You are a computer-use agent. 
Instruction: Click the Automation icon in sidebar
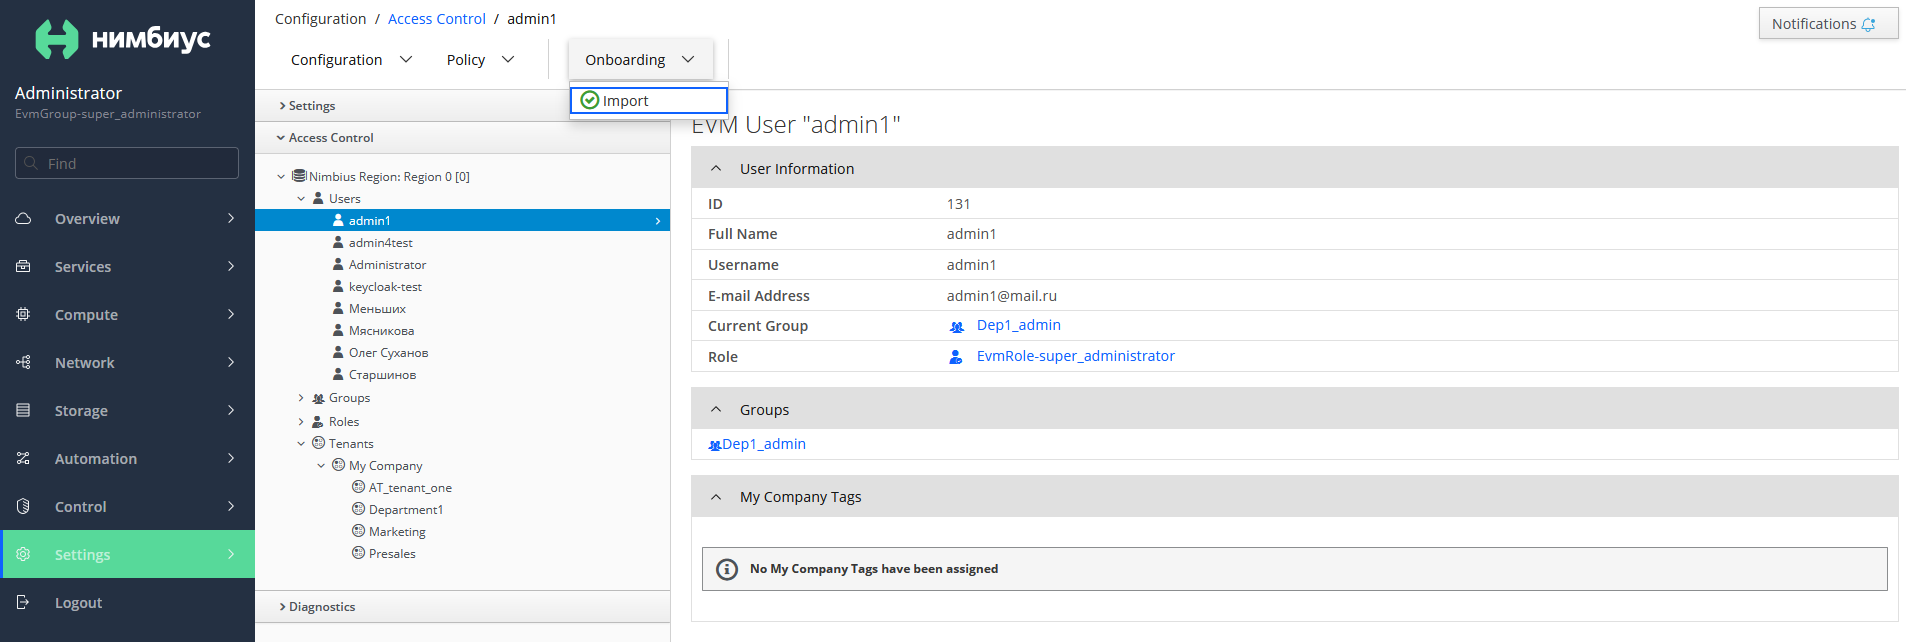23,458
